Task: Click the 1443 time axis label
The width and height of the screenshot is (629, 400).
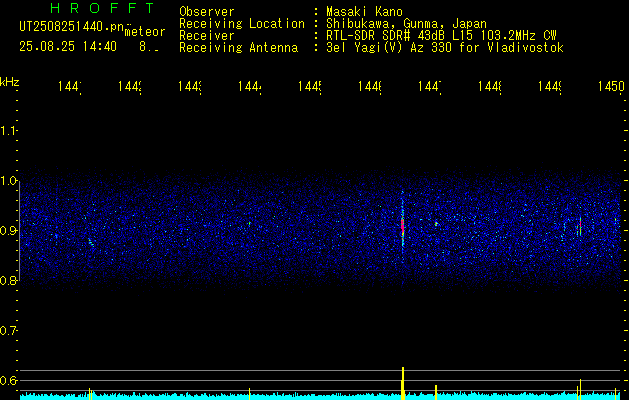Action: [x=190, y=86]
